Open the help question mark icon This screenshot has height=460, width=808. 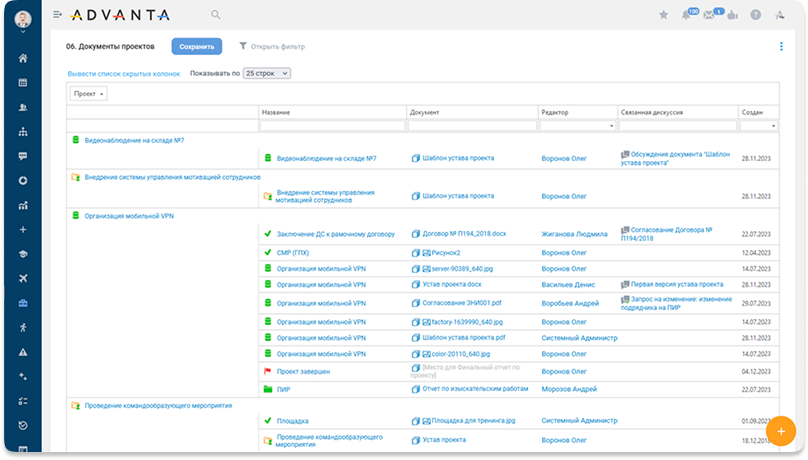[x=755, y=15]
